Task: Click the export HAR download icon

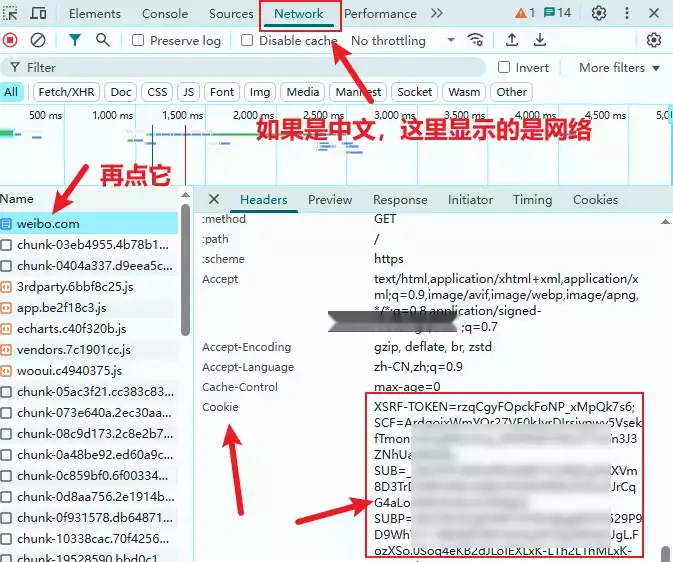Action: 540,40
